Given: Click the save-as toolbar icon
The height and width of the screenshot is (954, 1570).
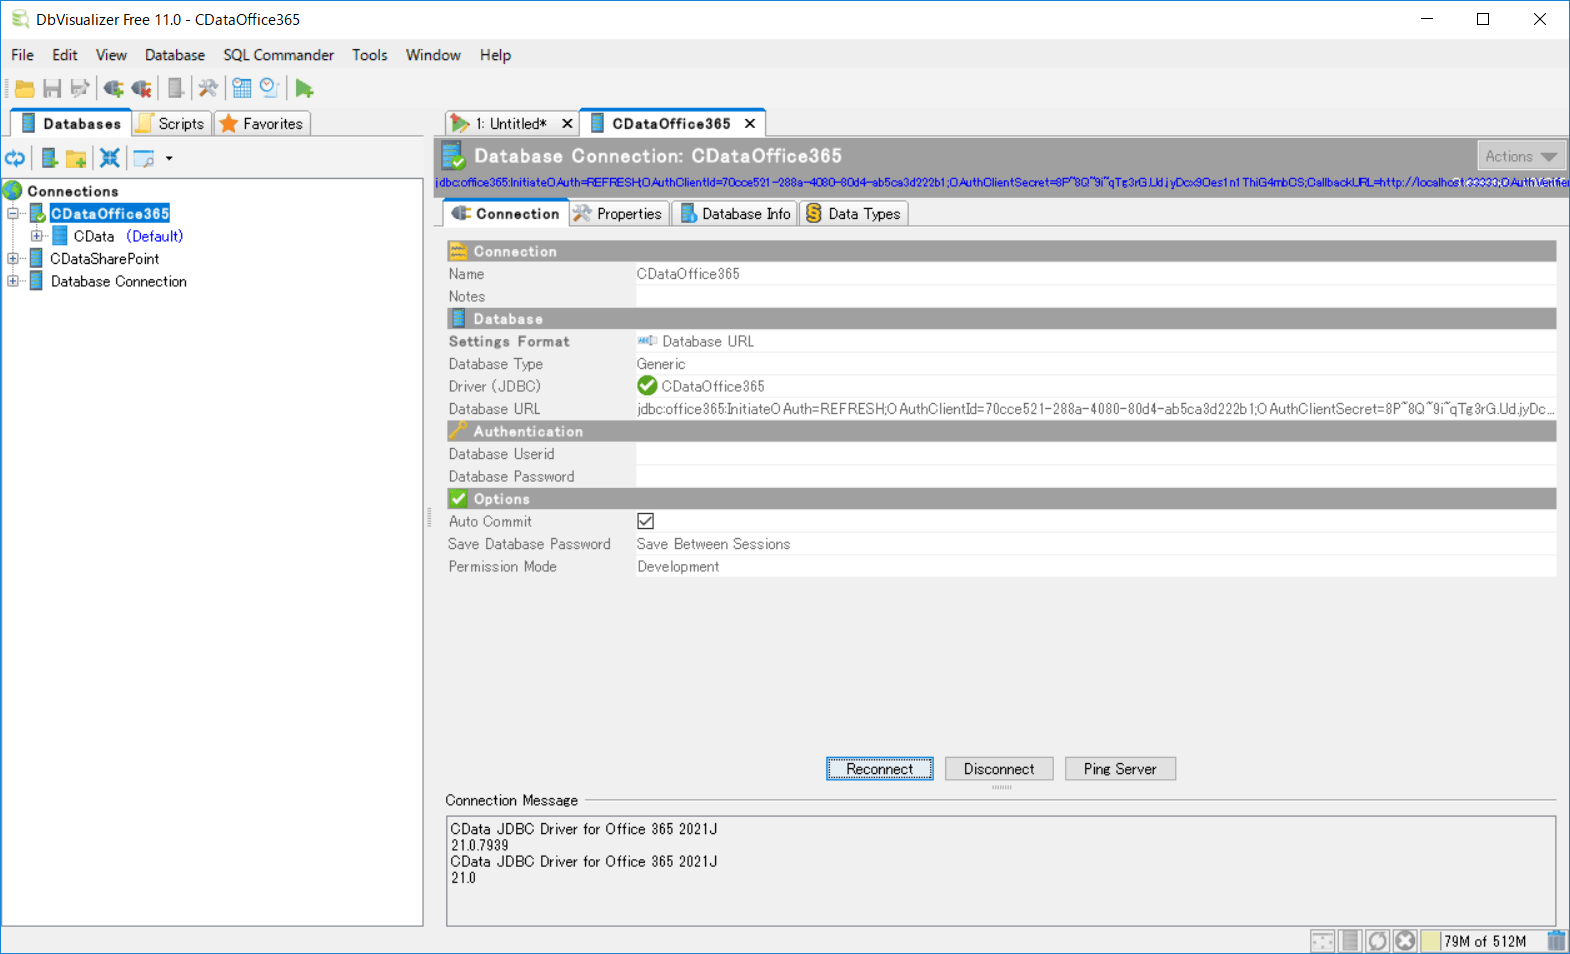Looking at the screenshot, I should [80, 89].
